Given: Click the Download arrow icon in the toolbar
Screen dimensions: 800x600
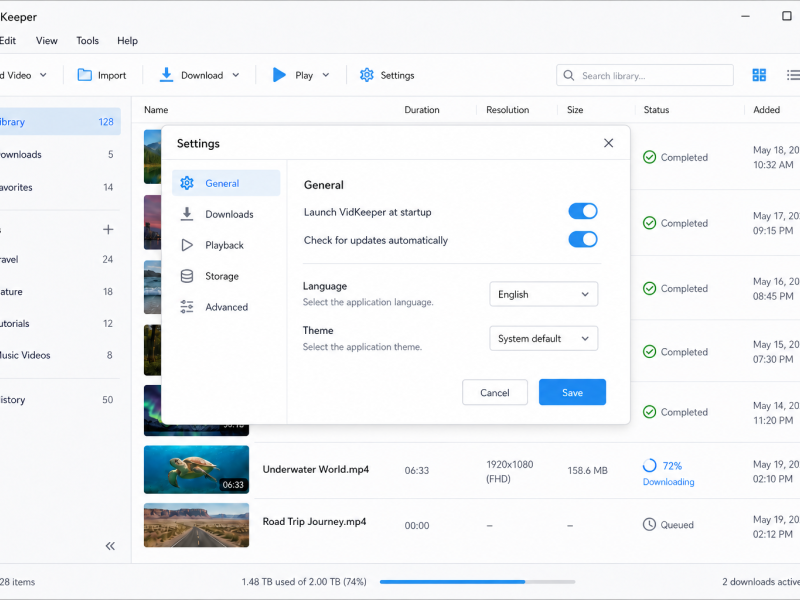Looking at the screenshot, I should pyautogui.click(x=166, y=74).
